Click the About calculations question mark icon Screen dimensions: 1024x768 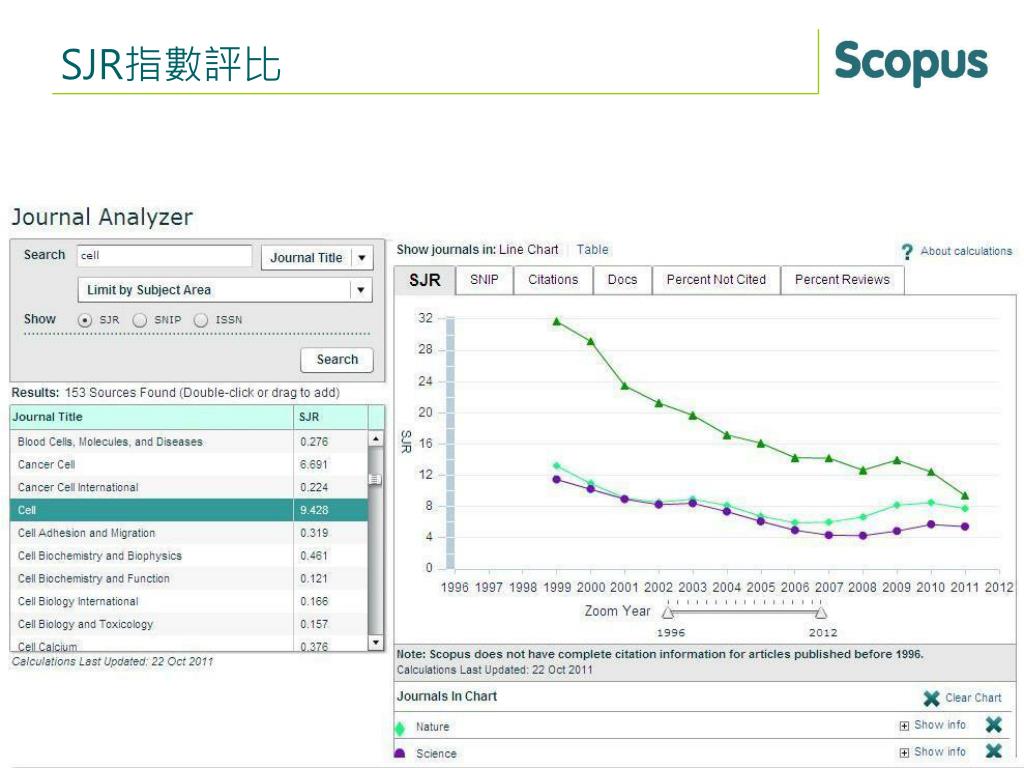coord(907,251)
